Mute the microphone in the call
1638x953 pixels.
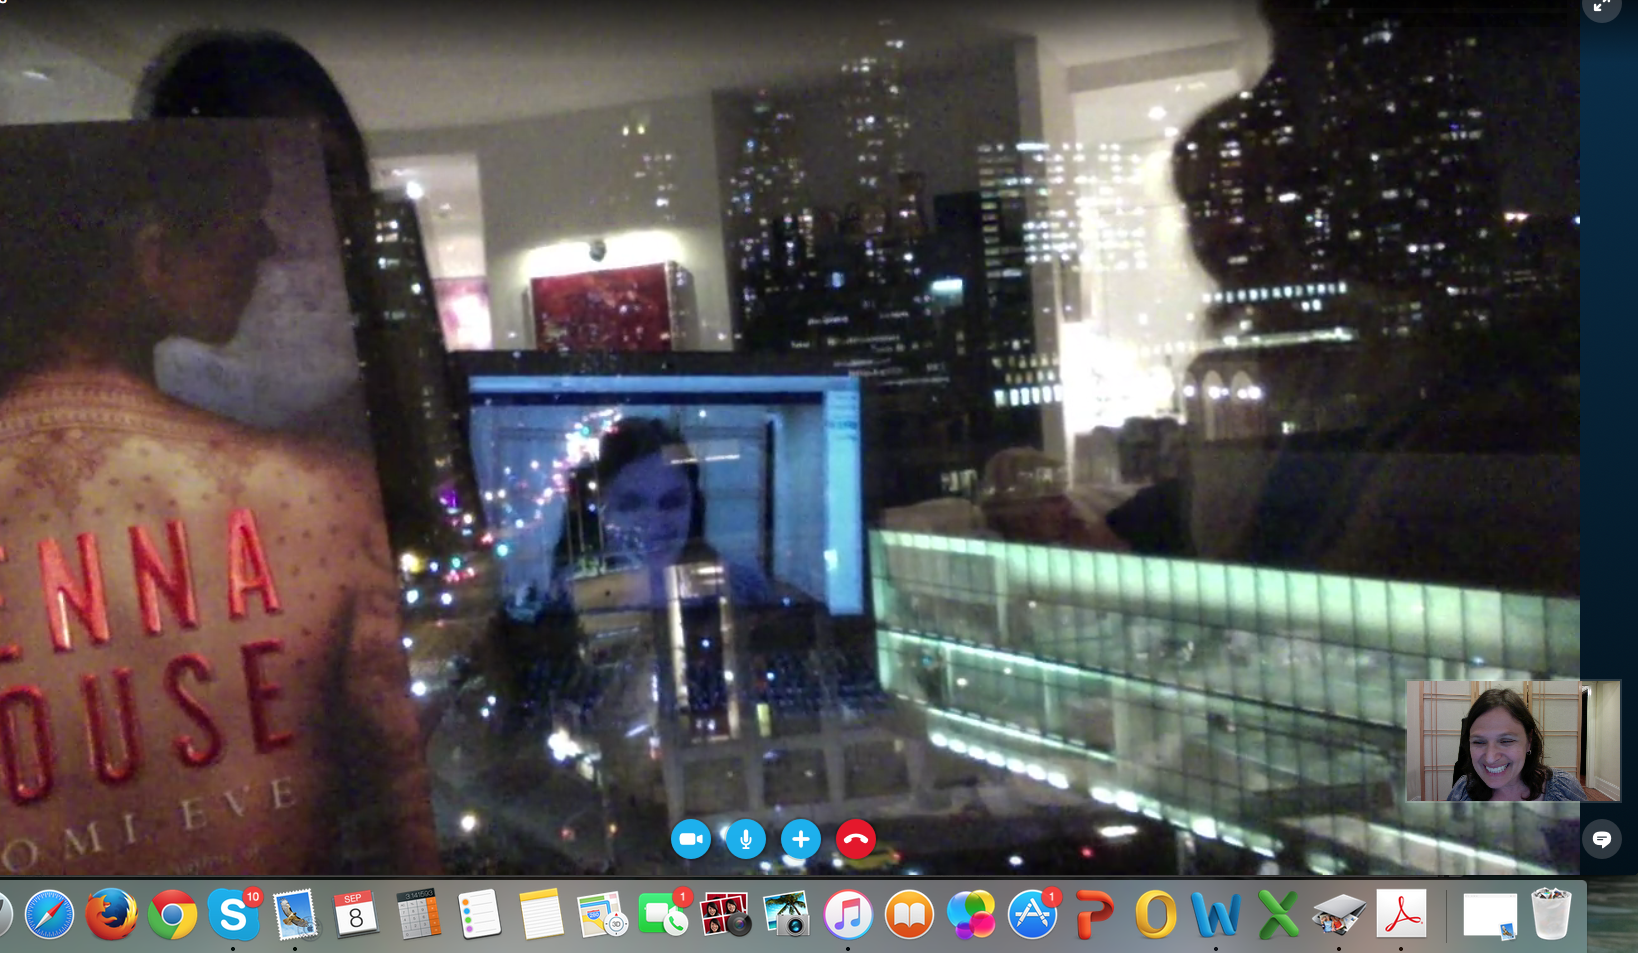click(745, 839)
